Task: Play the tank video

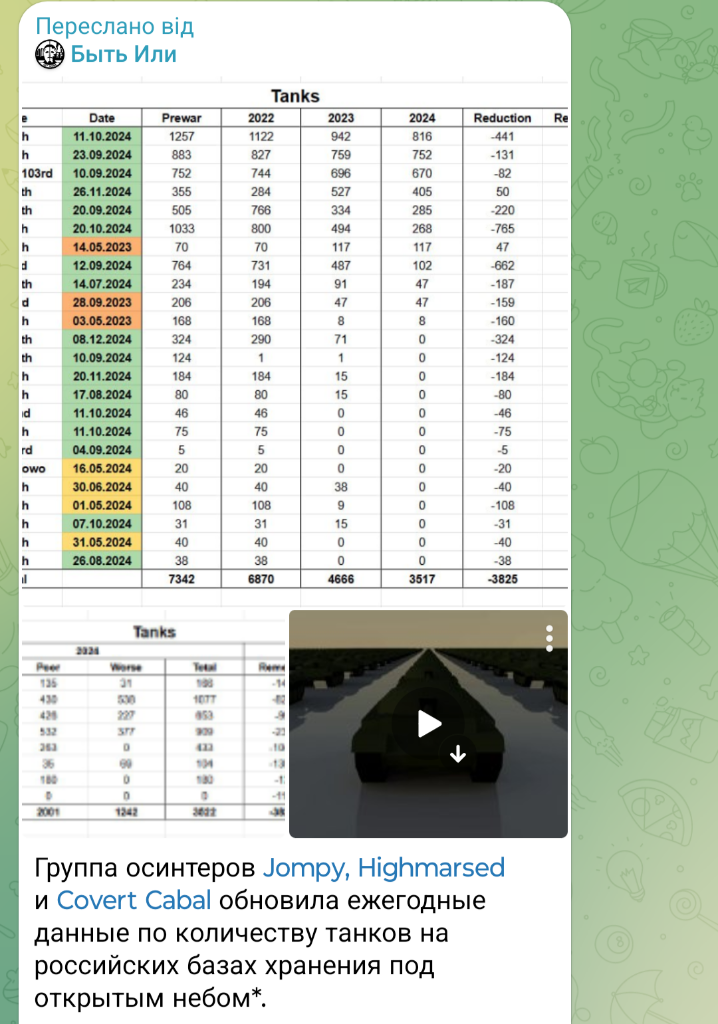Action: (428, 723)
